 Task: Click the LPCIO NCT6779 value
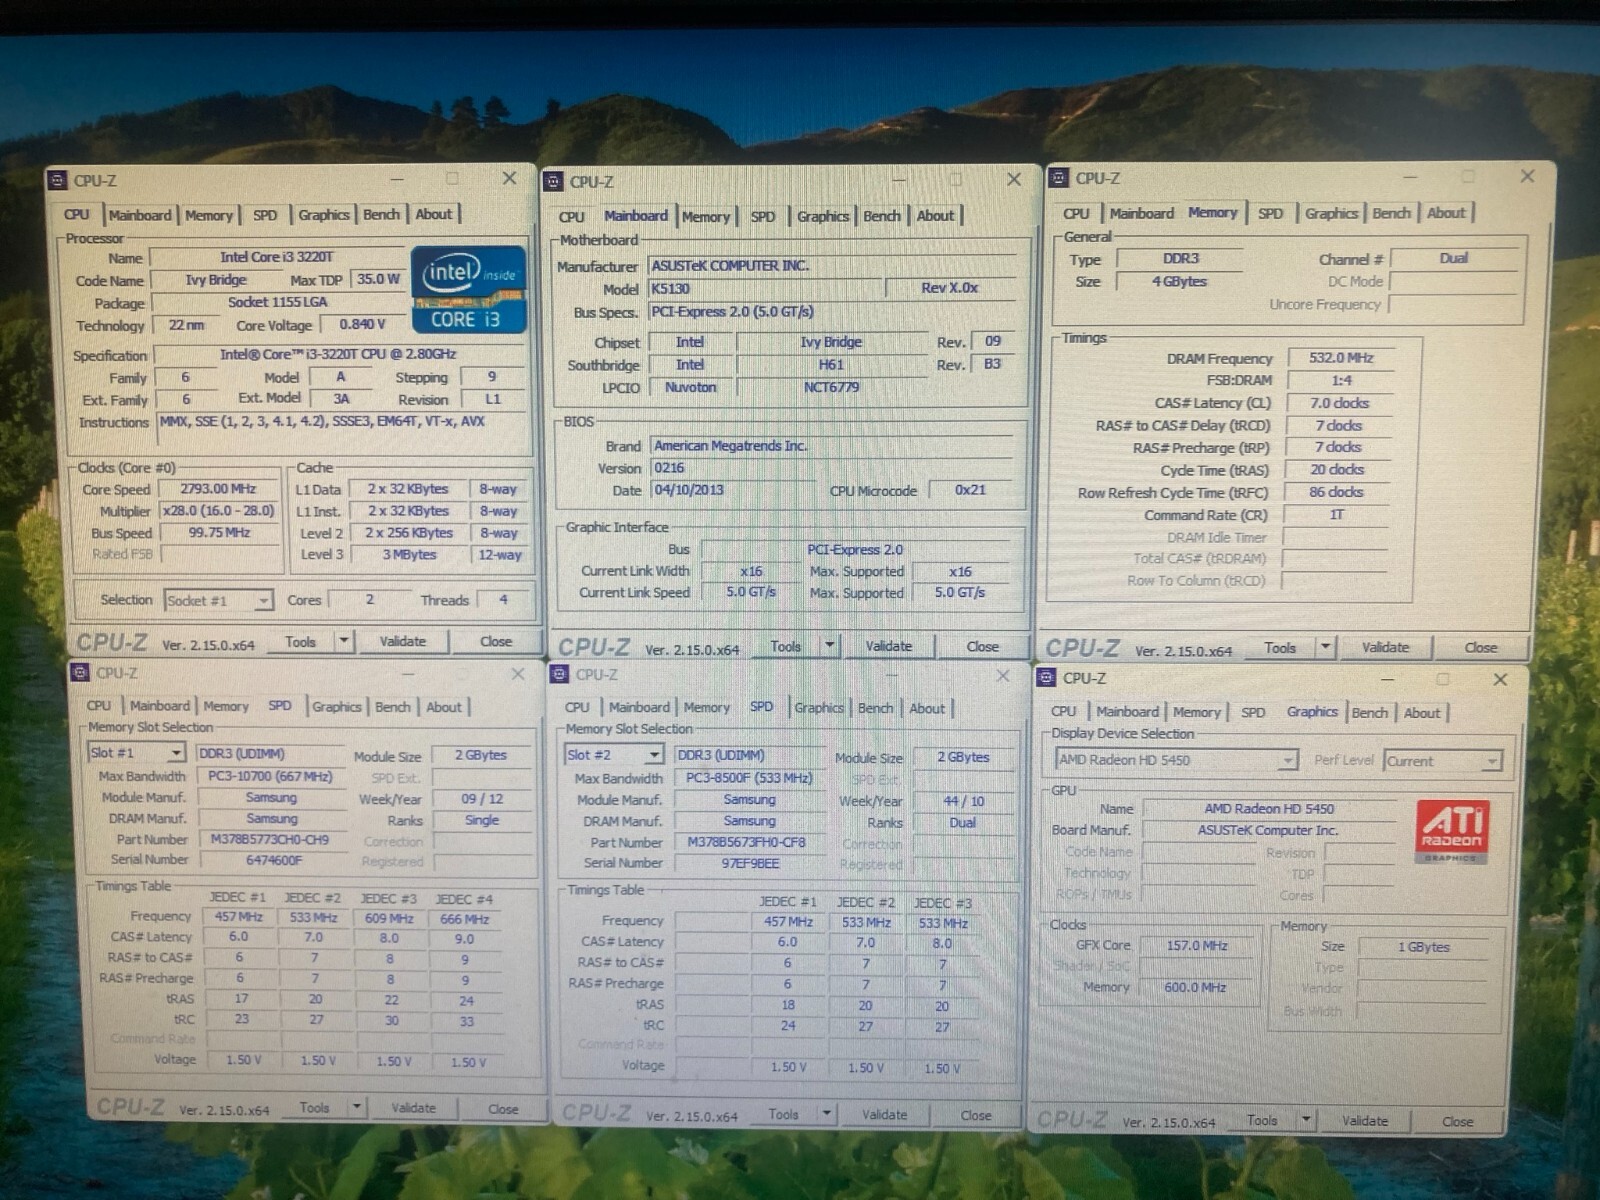pos(831,387)
